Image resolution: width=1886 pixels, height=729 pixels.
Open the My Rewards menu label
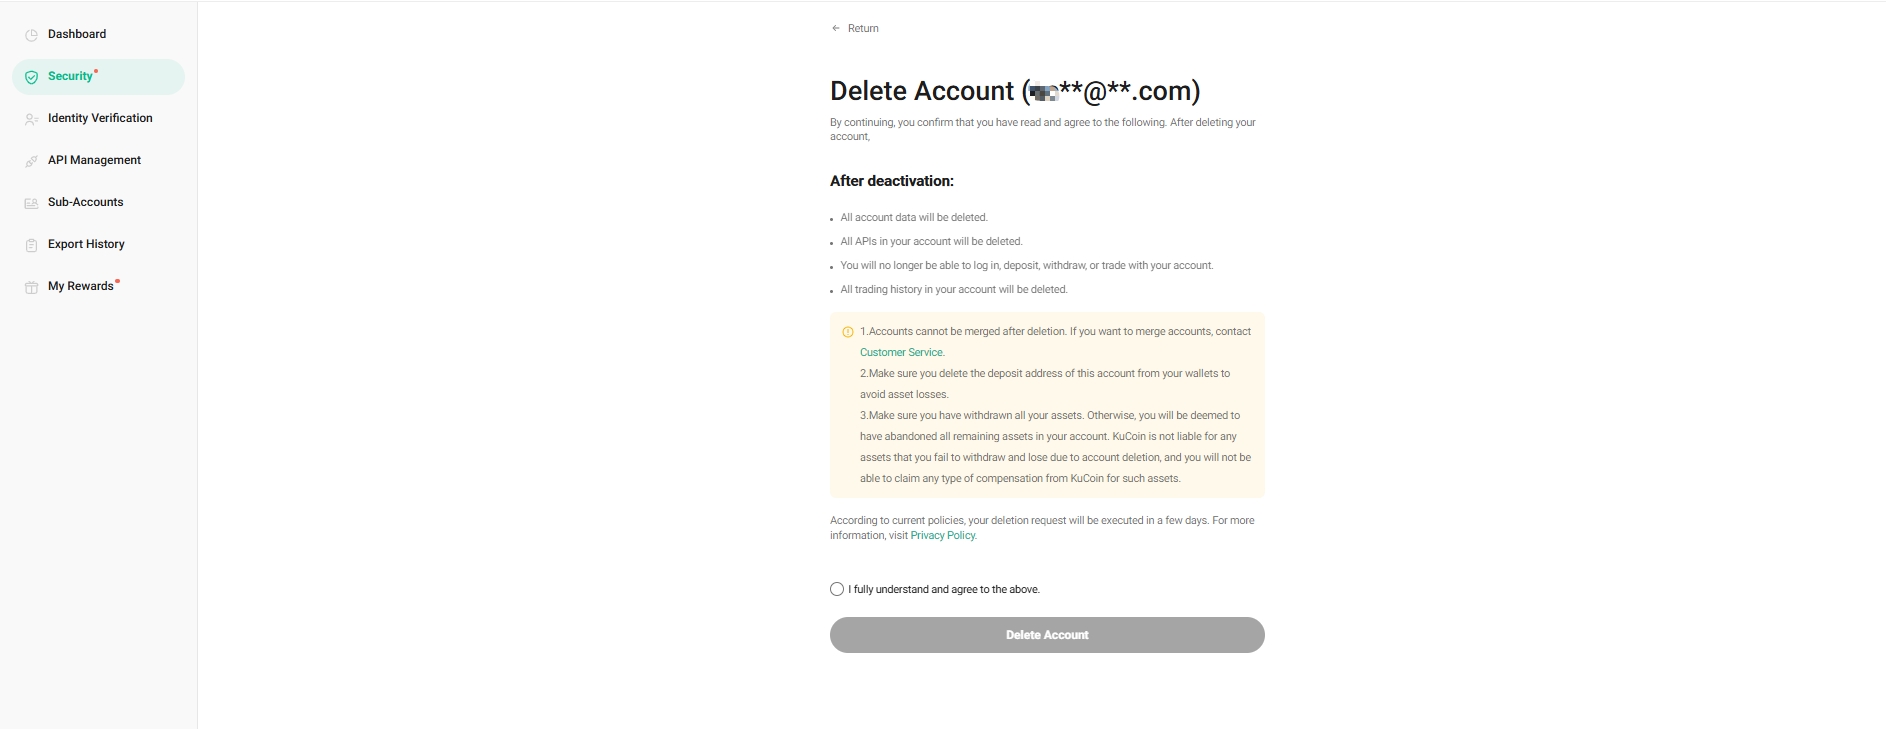(81, 286)
